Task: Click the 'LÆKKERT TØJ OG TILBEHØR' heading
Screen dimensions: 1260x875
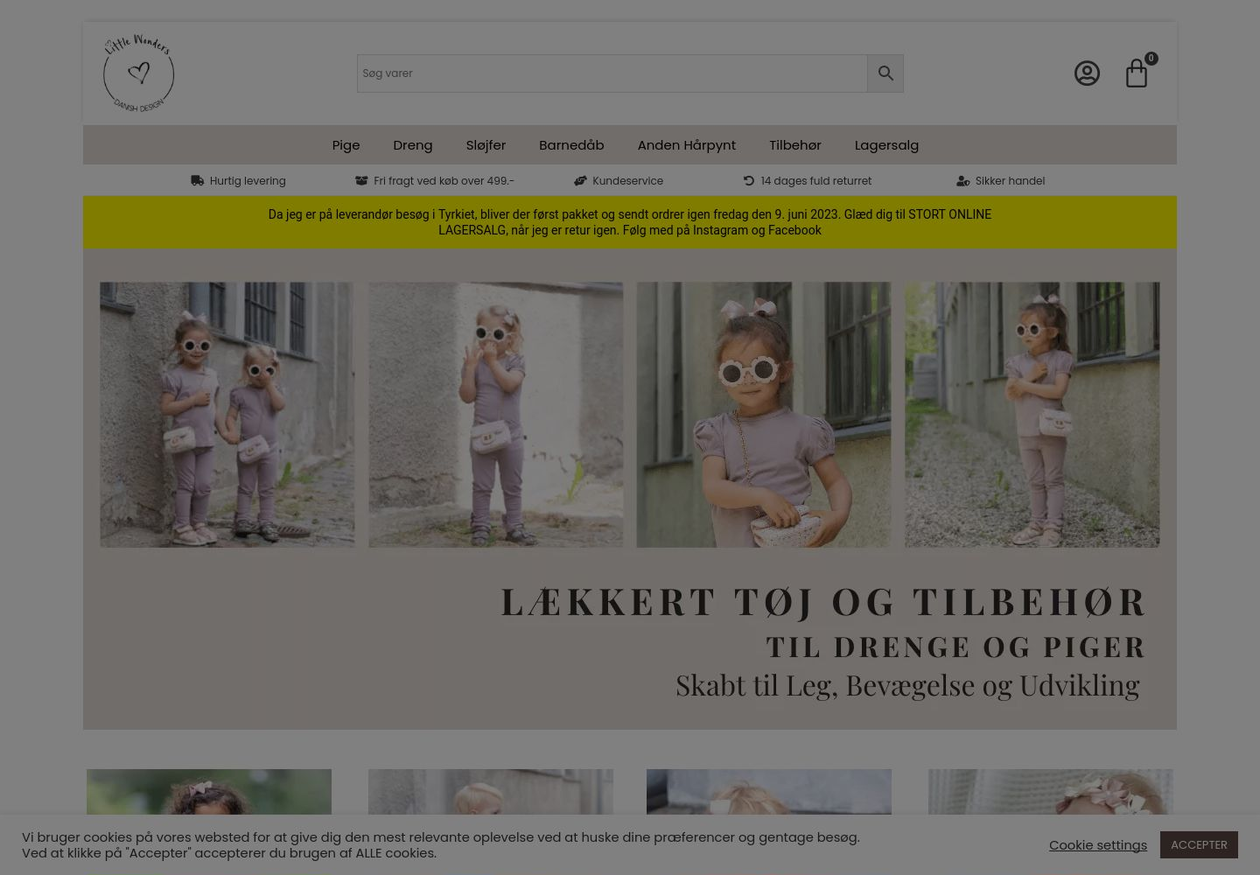Action: pyautogui.click(x=823, y=601)
